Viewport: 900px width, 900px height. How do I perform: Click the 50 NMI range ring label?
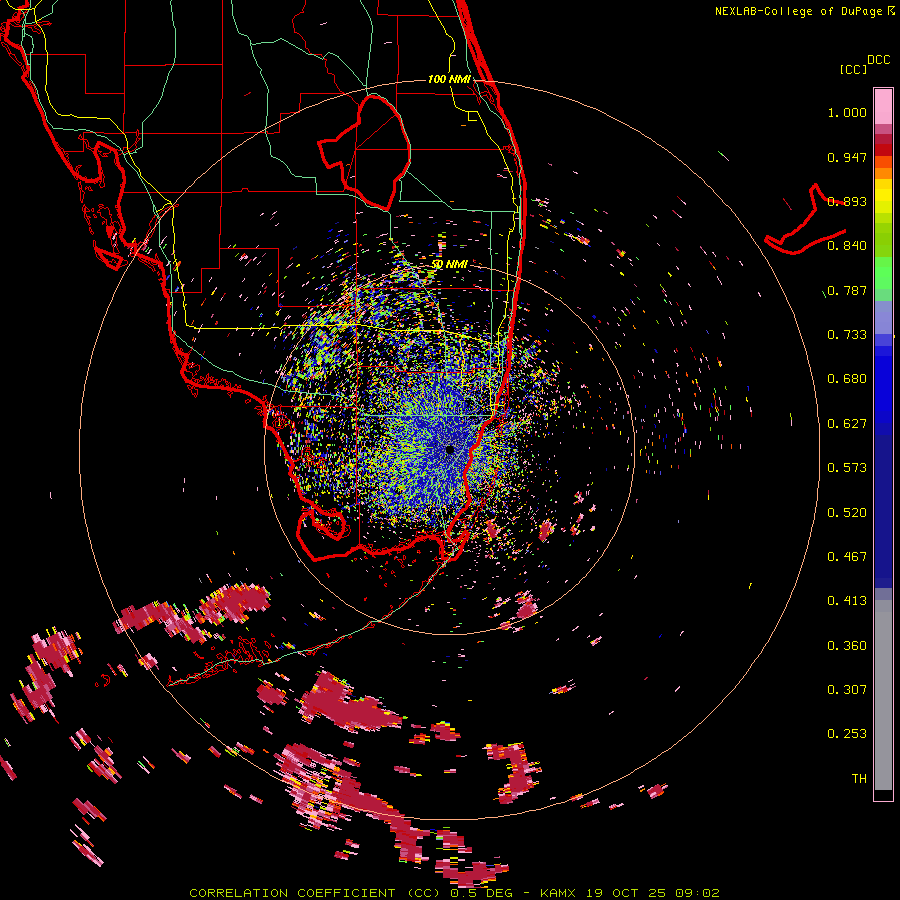pyautogui.click(x=449, y=264)
